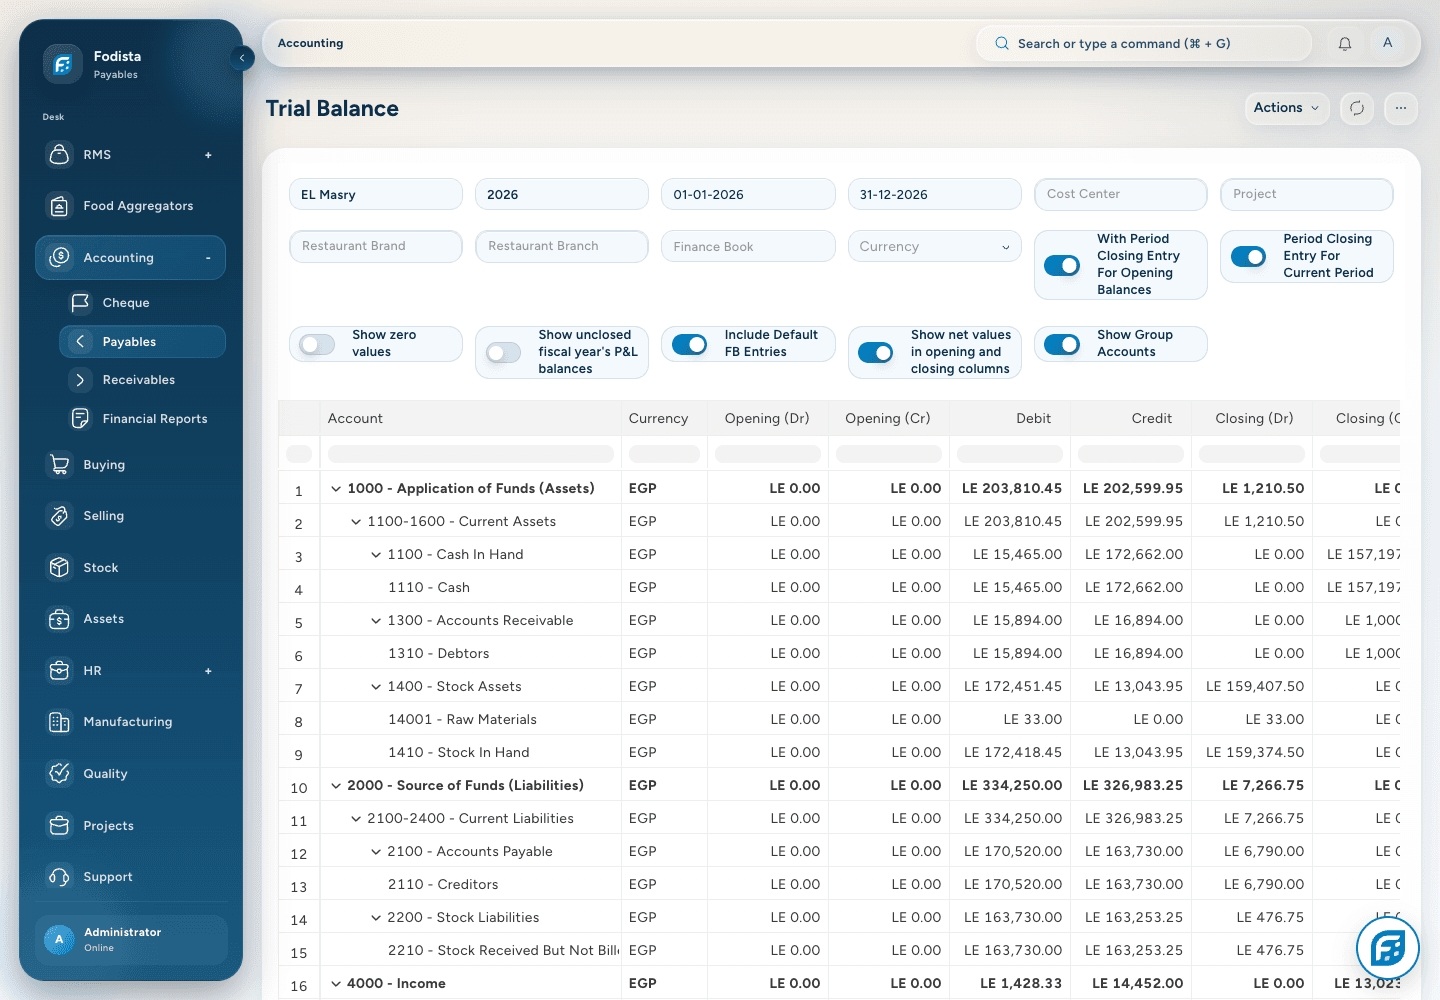Open the three-dots more options menu
This screenshot has width=1440, height=1000.
pos(1401,108)
